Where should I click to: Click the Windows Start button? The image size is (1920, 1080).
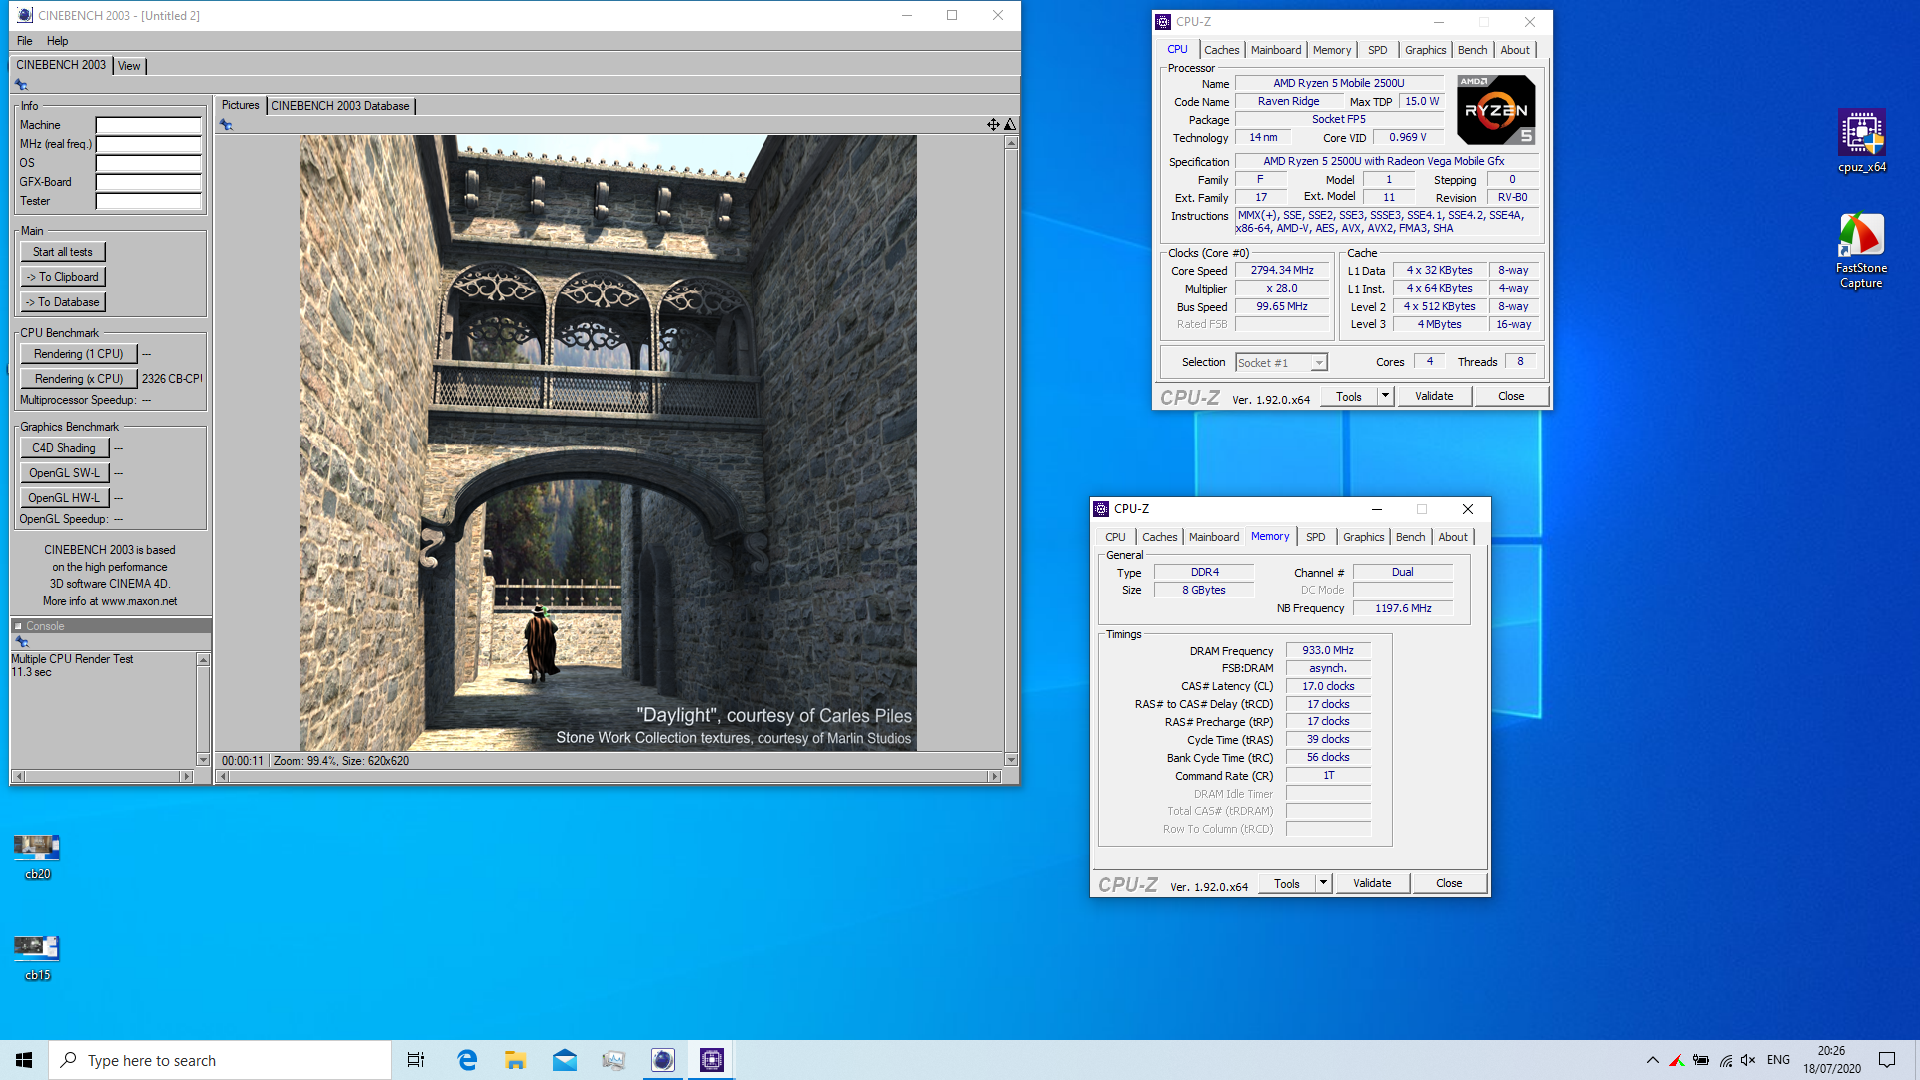(x=24, y=1060)
